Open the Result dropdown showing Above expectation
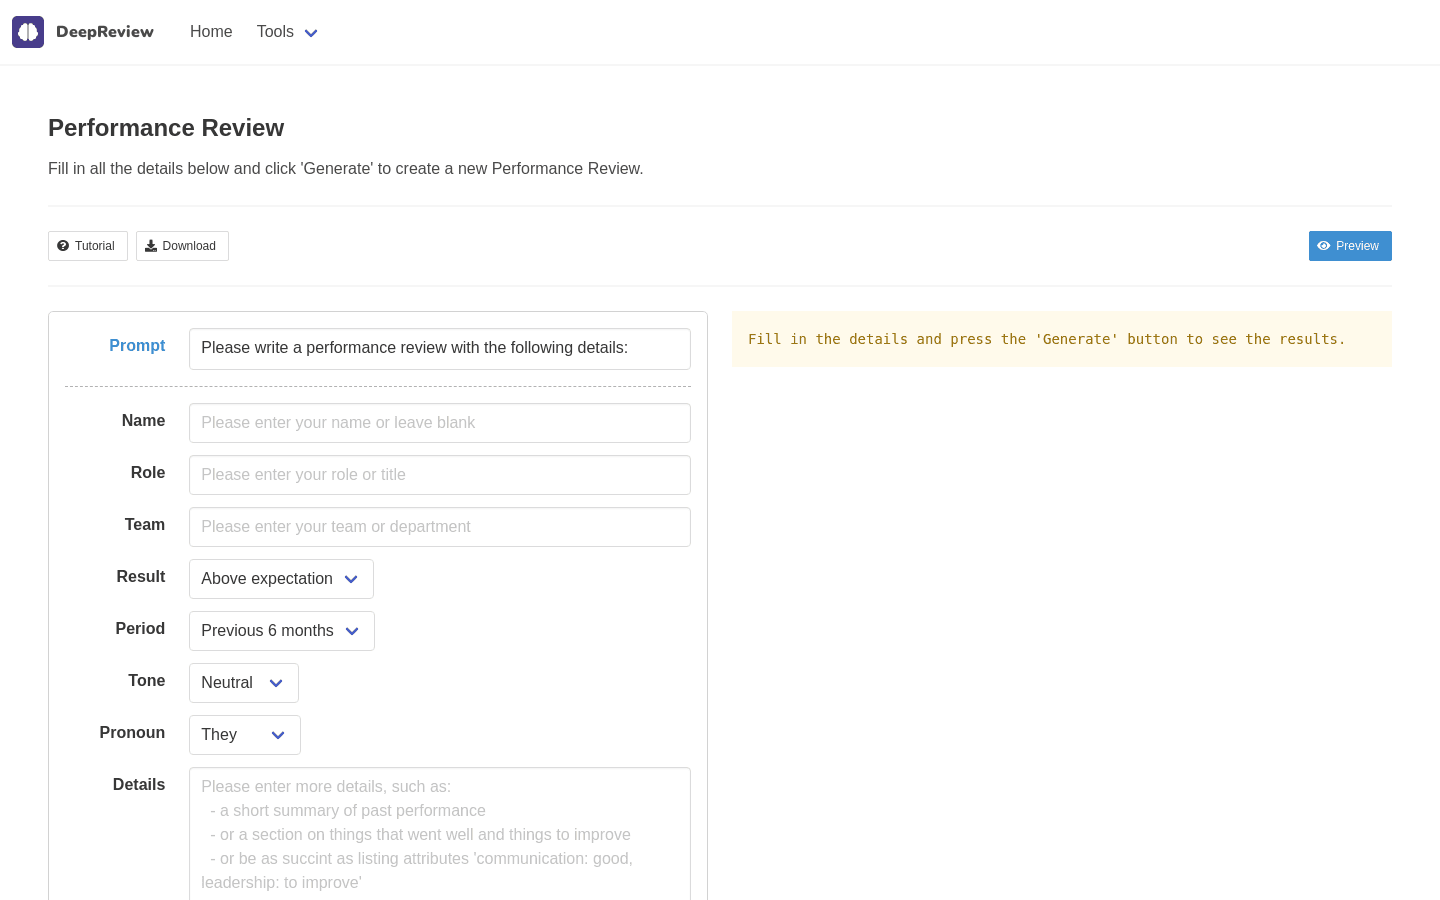The width and height of the screenshot is (1440, 900). [x=281, y=578]
